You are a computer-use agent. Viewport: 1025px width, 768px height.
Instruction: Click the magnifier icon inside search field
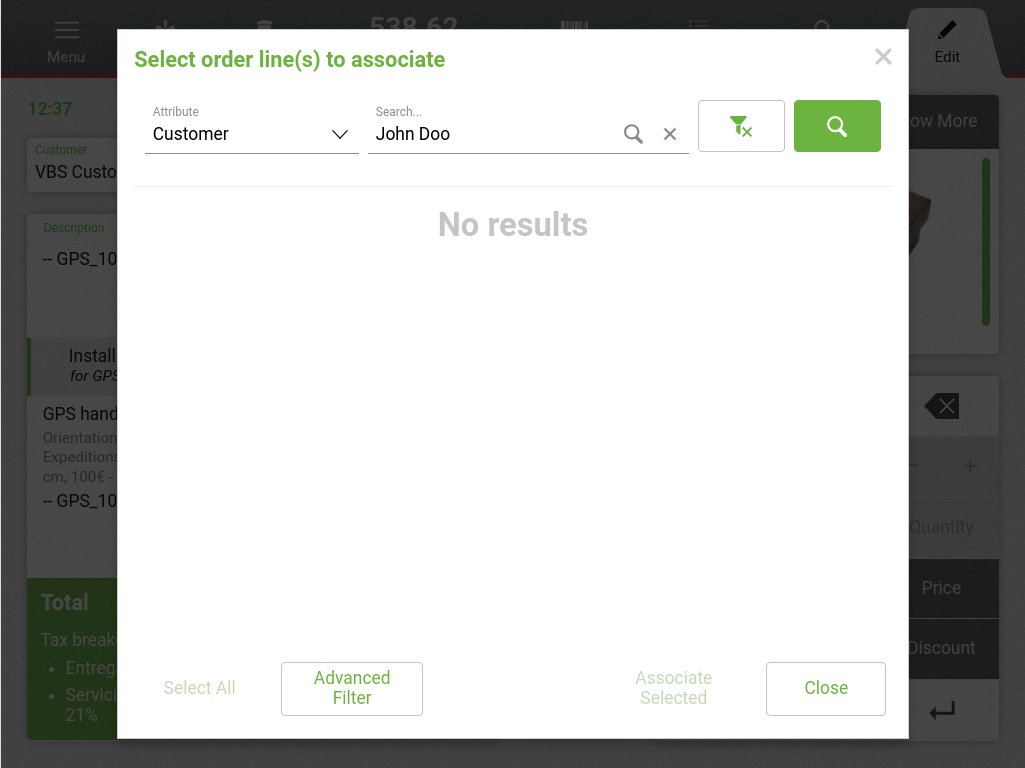coord(633,134)
